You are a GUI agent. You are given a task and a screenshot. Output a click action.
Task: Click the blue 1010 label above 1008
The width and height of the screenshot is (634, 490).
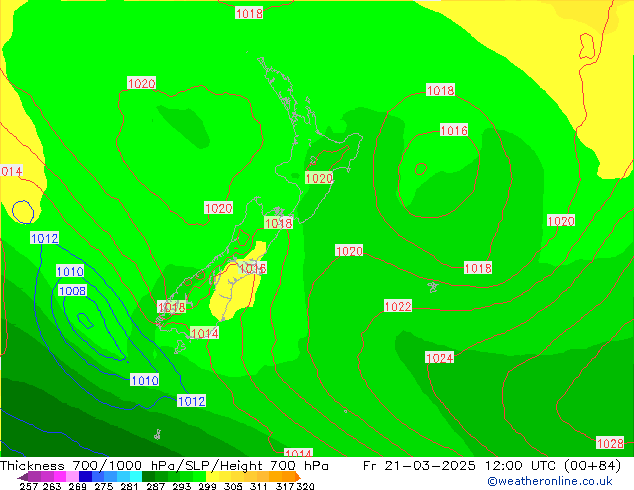(x=70, y=271)
